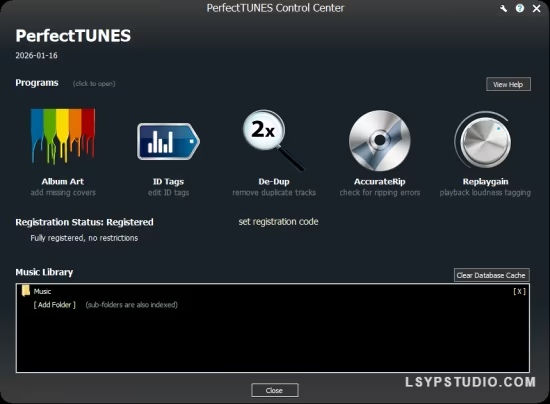550x404 pixels.
Task: Click the version date 2026-01-16
Action: tap(36, 55)
